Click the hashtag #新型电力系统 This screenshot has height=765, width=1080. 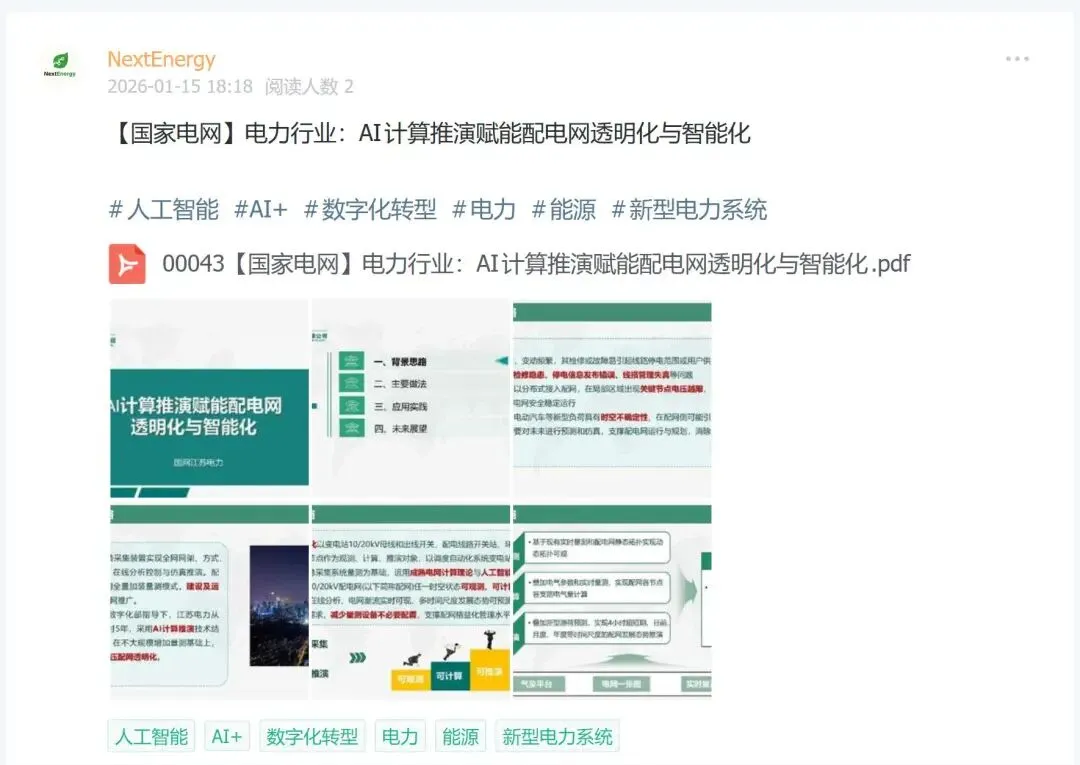[x=689, y=209]
